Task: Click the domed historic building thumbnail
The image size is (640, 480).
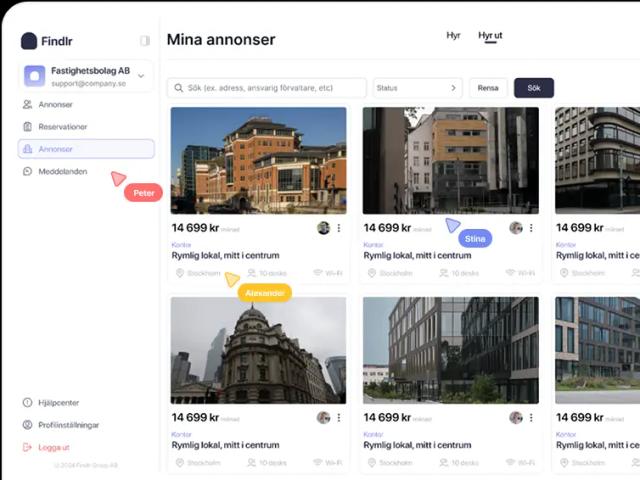Action: coord(258,349)
